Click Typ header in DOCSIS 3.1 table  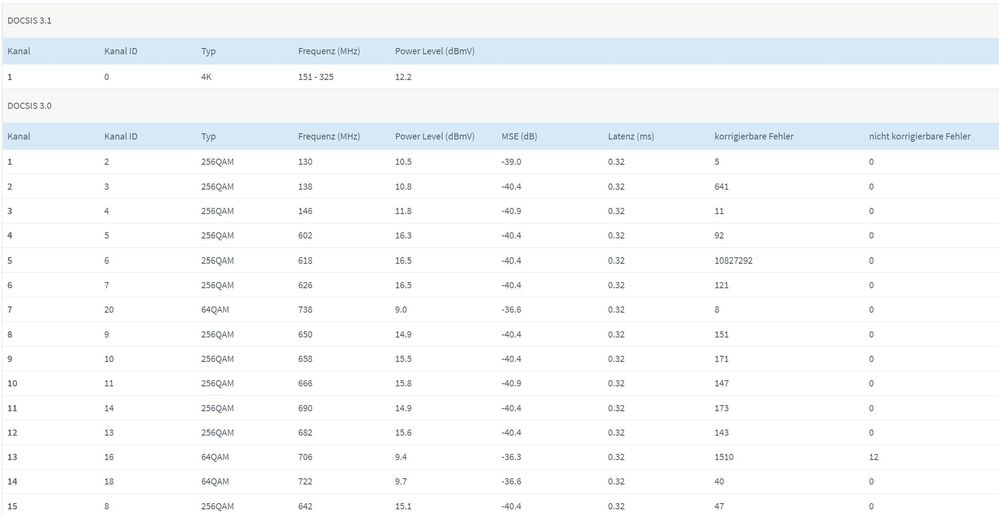[x=208, y=51]
